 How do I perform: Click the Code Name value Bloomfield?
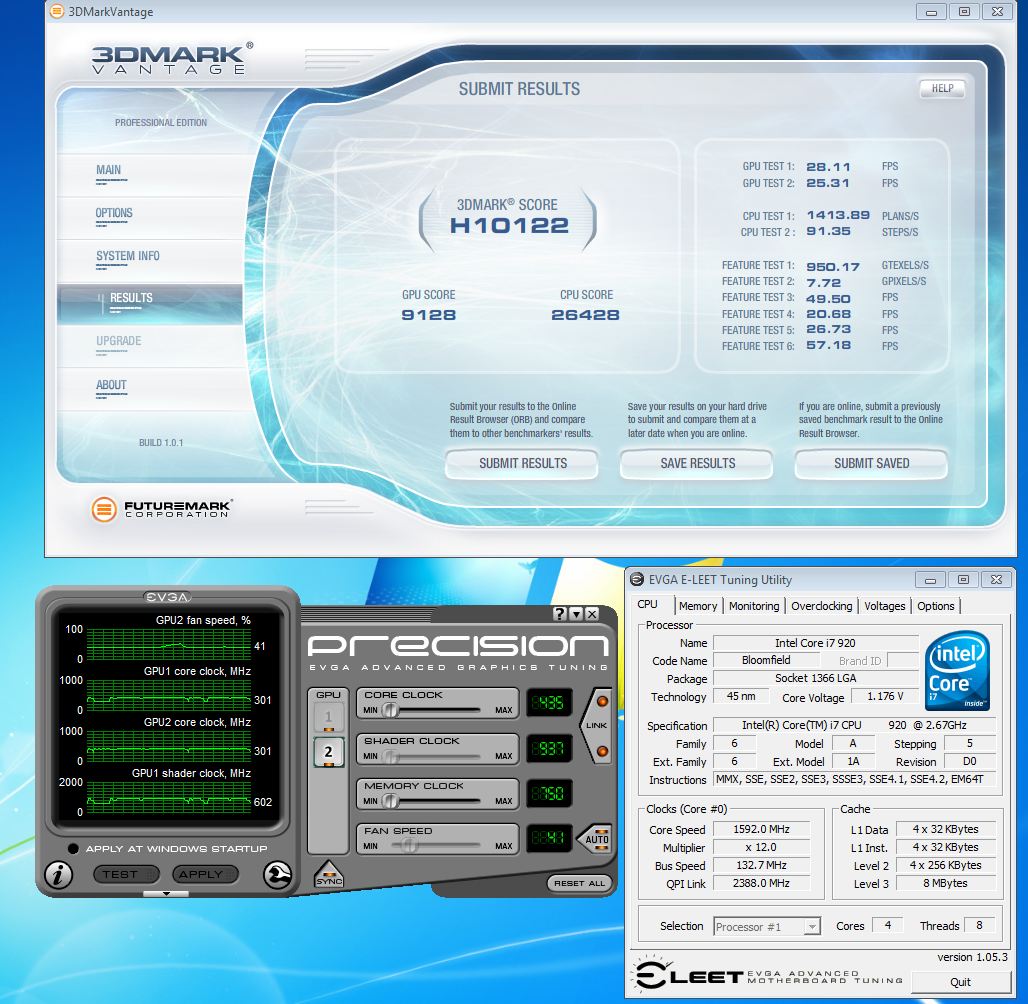[x=766, y=660]
